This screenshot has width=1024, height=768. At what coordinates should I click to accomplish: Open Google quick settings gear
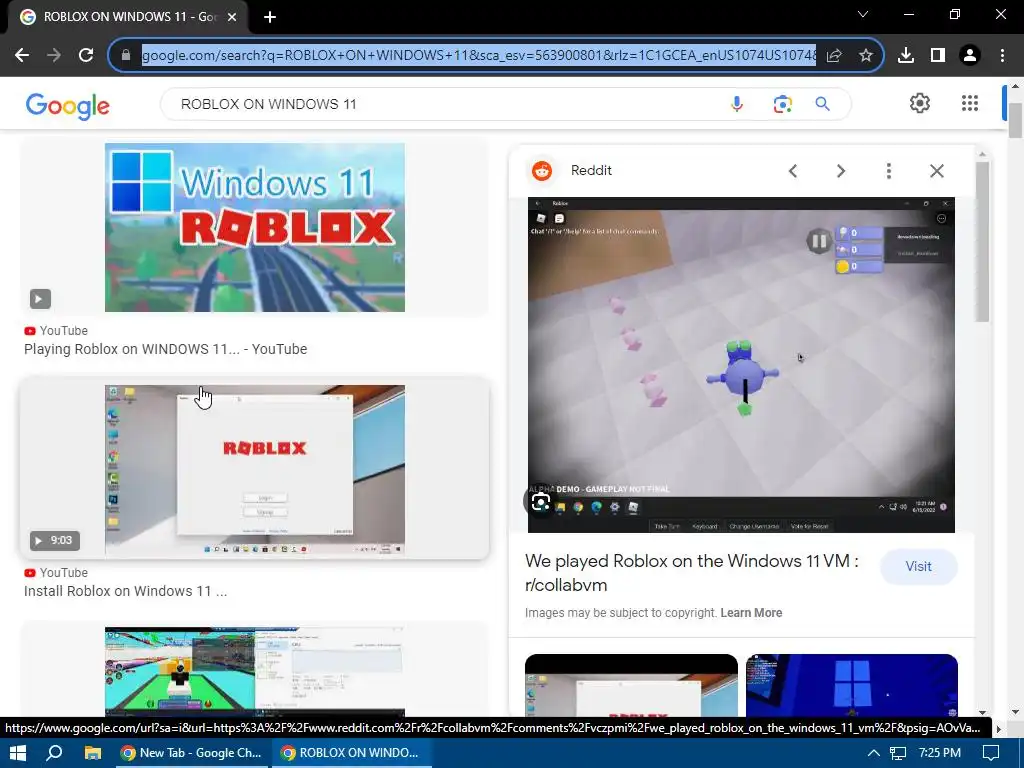pos(920,103)
